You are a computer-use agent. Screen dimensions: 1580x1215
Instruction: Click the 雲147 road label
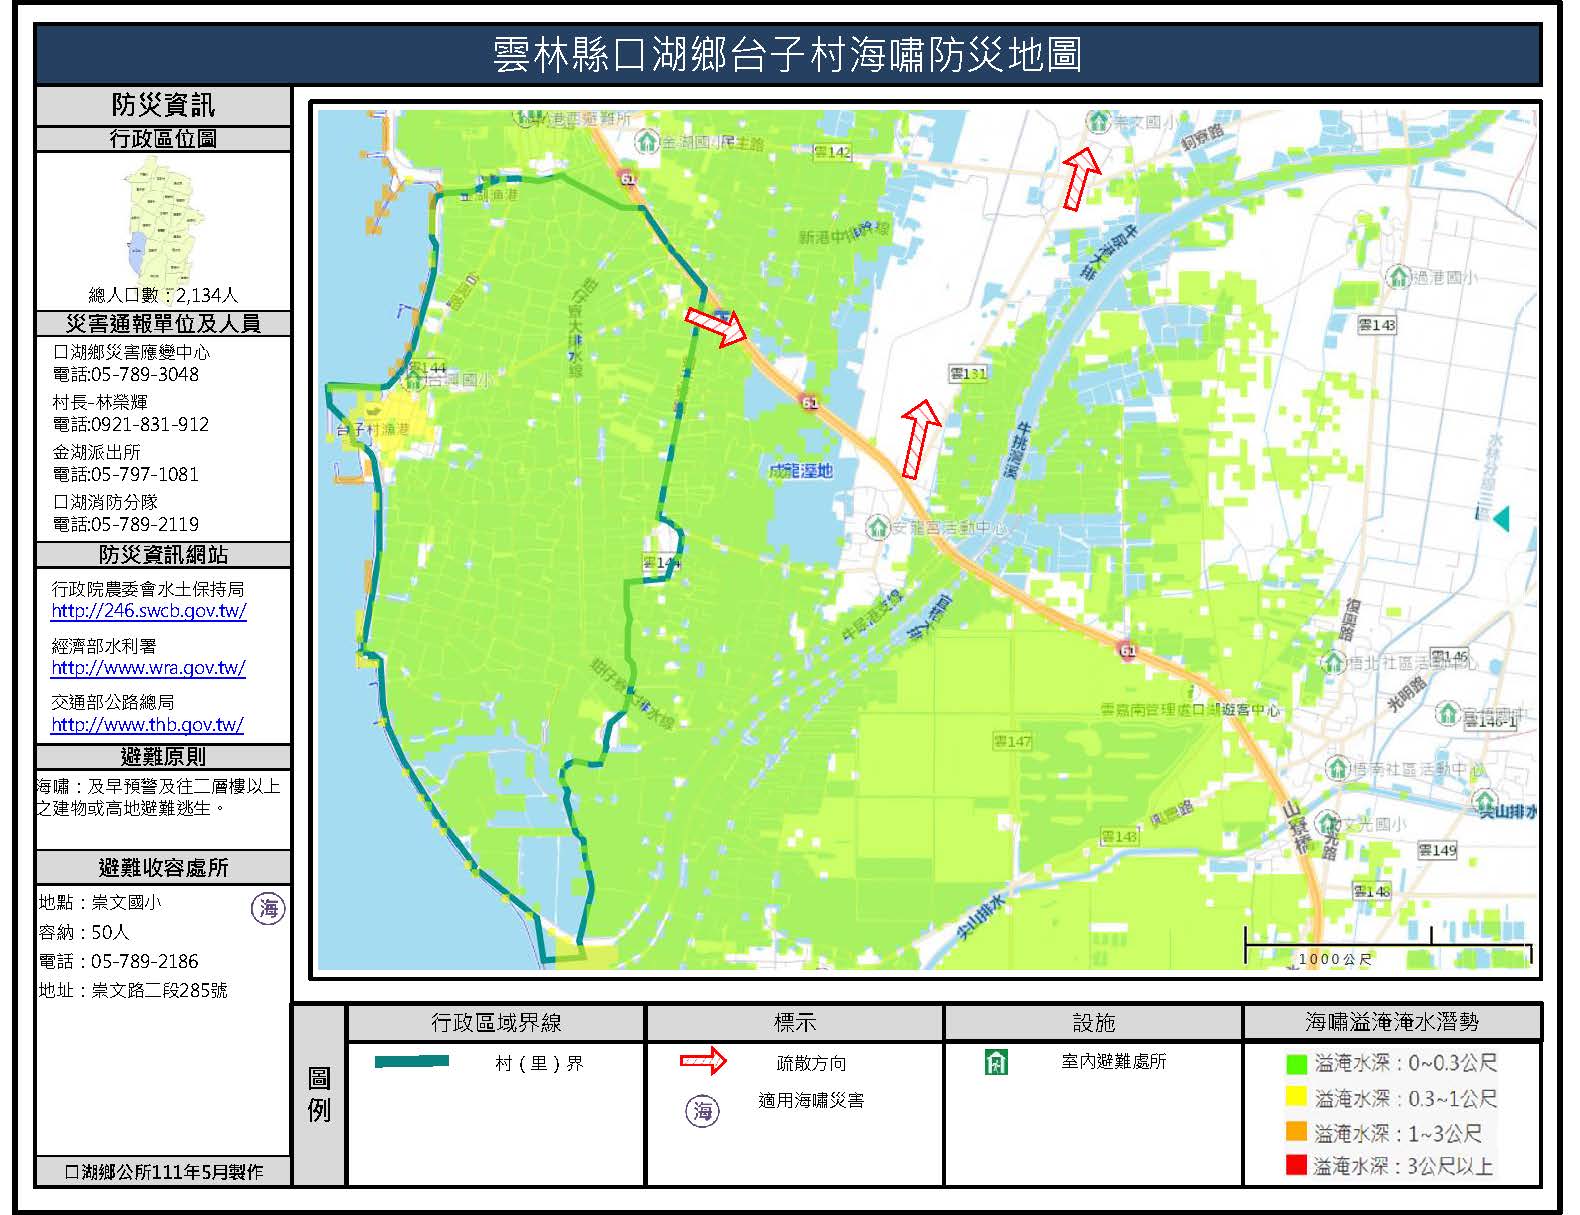coord(1012,741)
